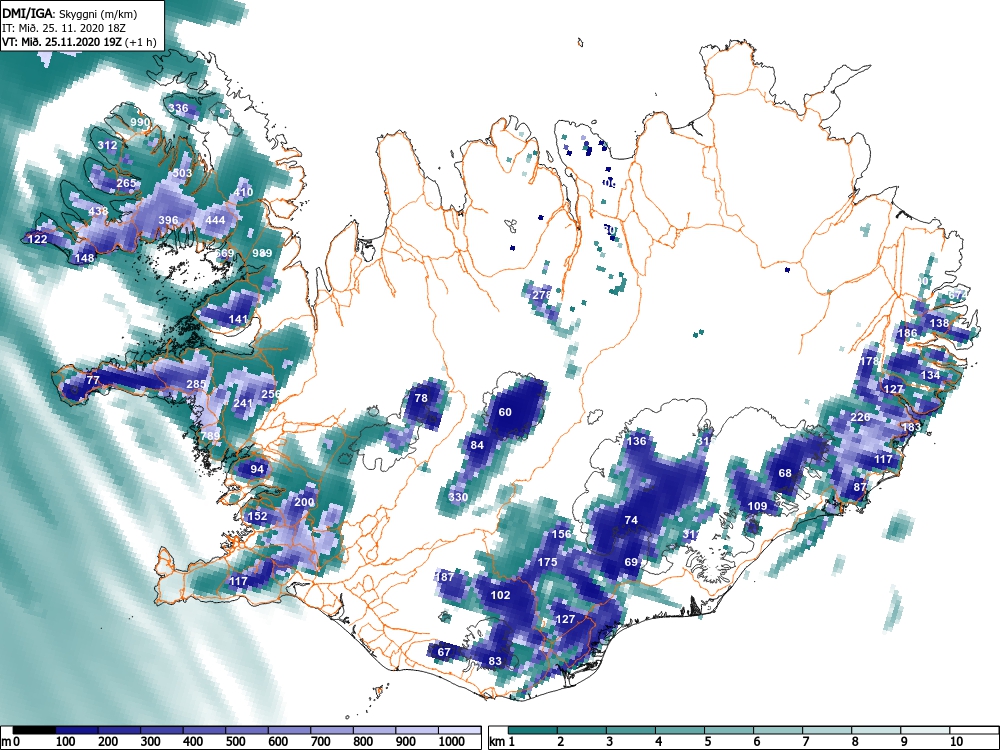Click the '400' label in the meter legend
This screenshot has height=750, width=1000.
click(x=193, y=742)
